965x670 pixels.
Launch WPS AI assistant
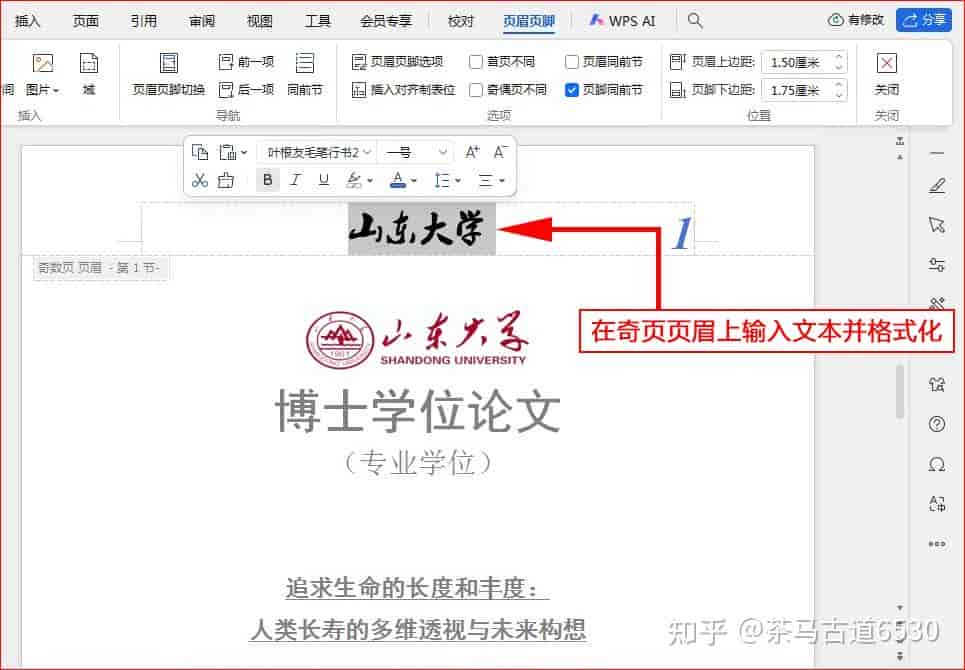[622, 21]
